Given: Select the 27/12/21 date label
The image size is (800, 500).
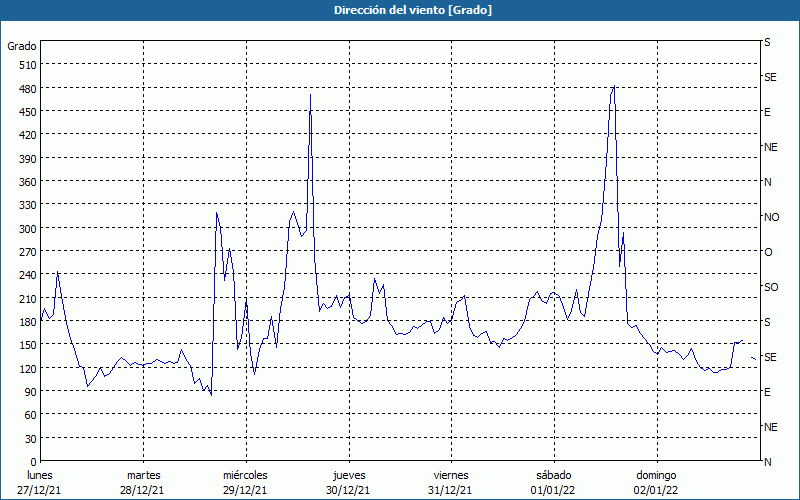Looking at the screenshot, I should [x=39, y=490].
